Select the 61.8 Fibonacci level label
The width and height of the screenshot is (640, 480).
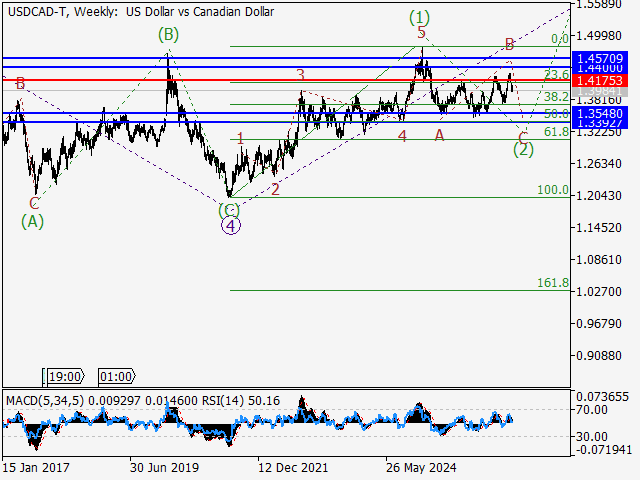pos(556,131)
